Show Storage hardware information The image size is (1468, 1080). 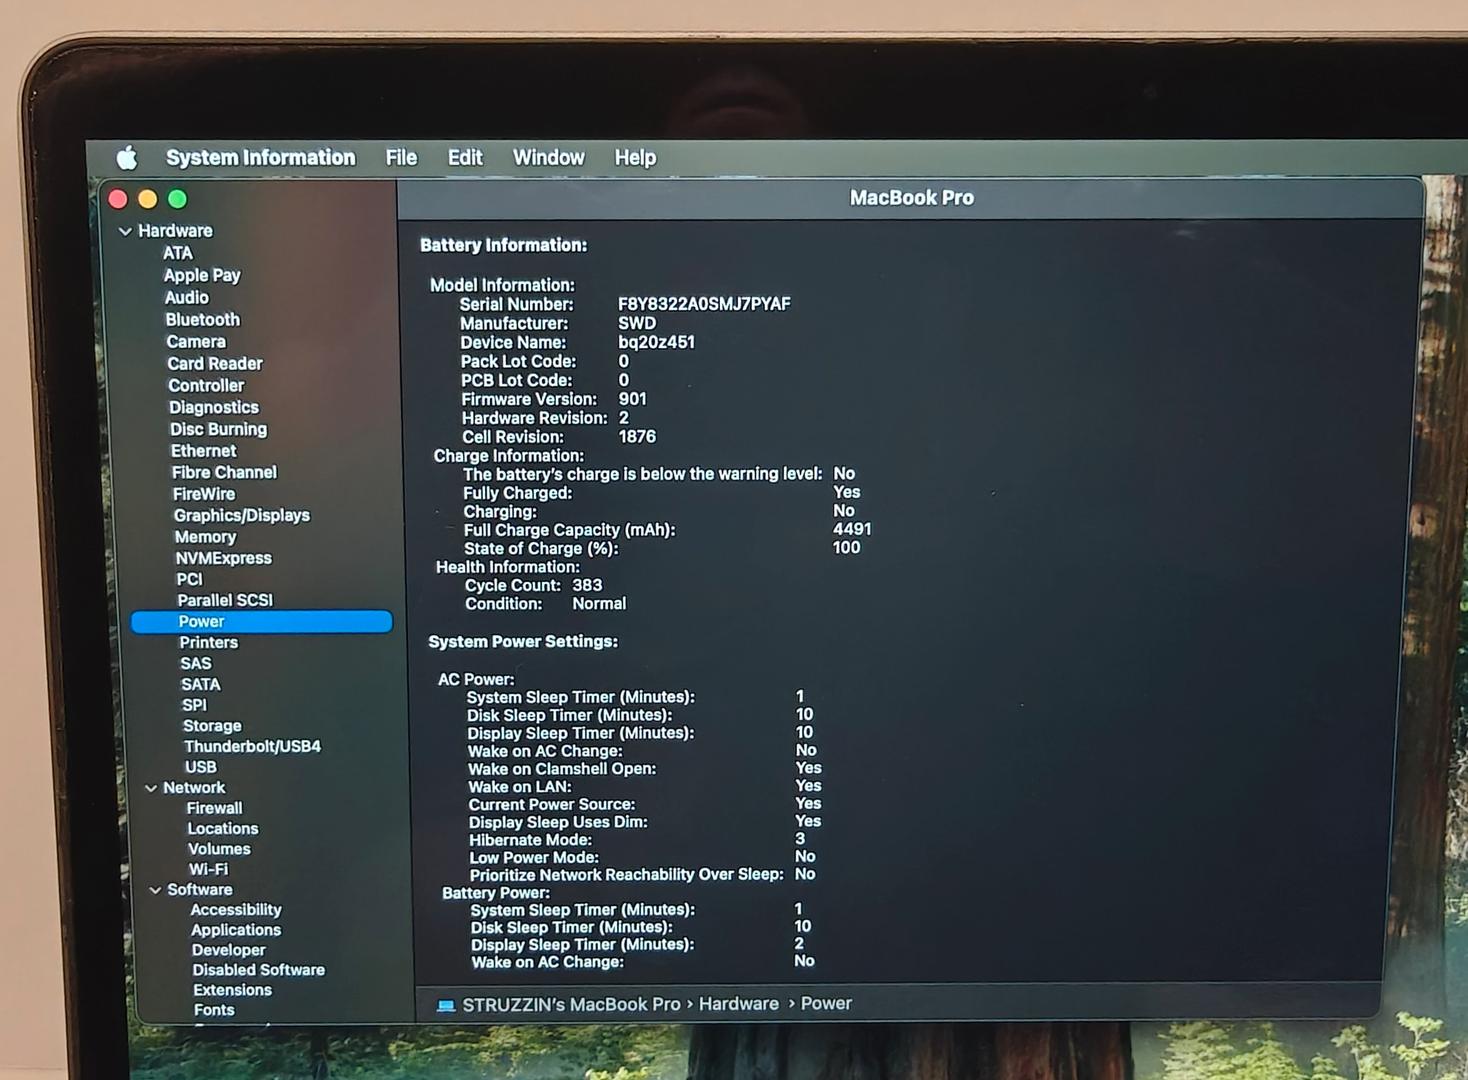212,726
